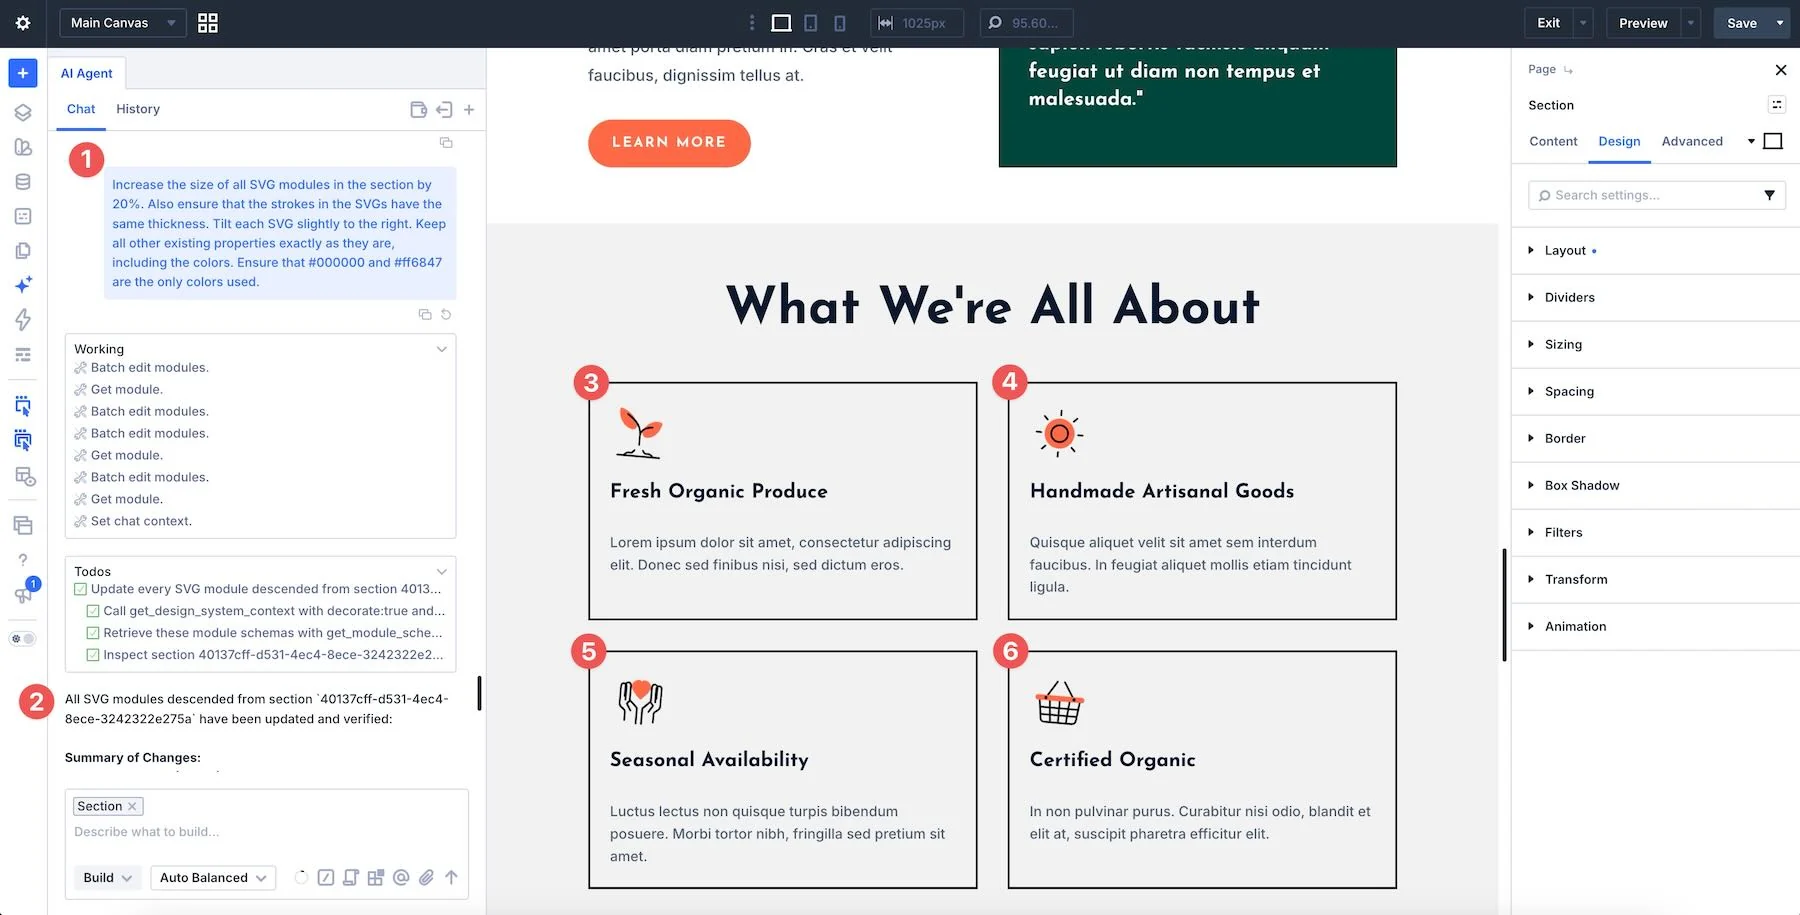Click the blue add module plus button

pyautogui.click(x=23, y=73)
